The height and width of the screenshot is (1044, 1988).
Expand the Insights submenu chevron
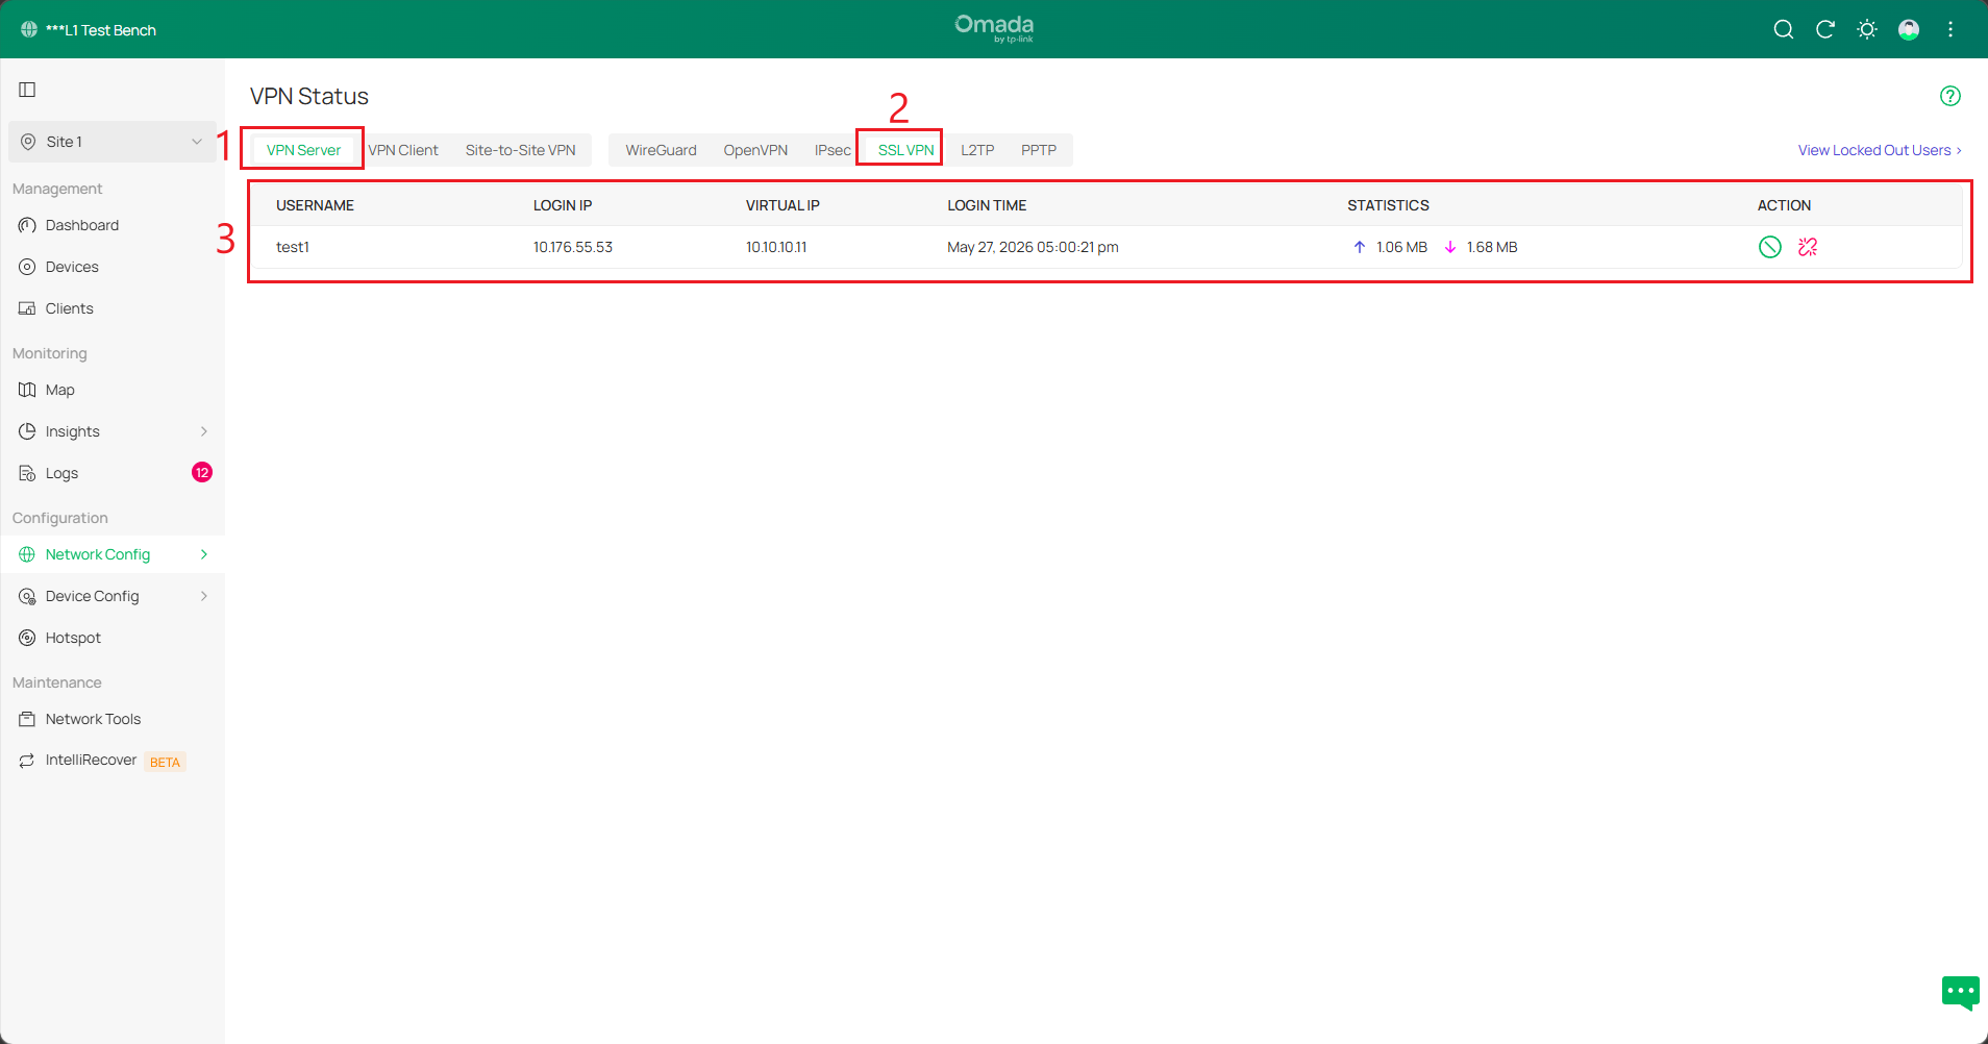point(204,431)
